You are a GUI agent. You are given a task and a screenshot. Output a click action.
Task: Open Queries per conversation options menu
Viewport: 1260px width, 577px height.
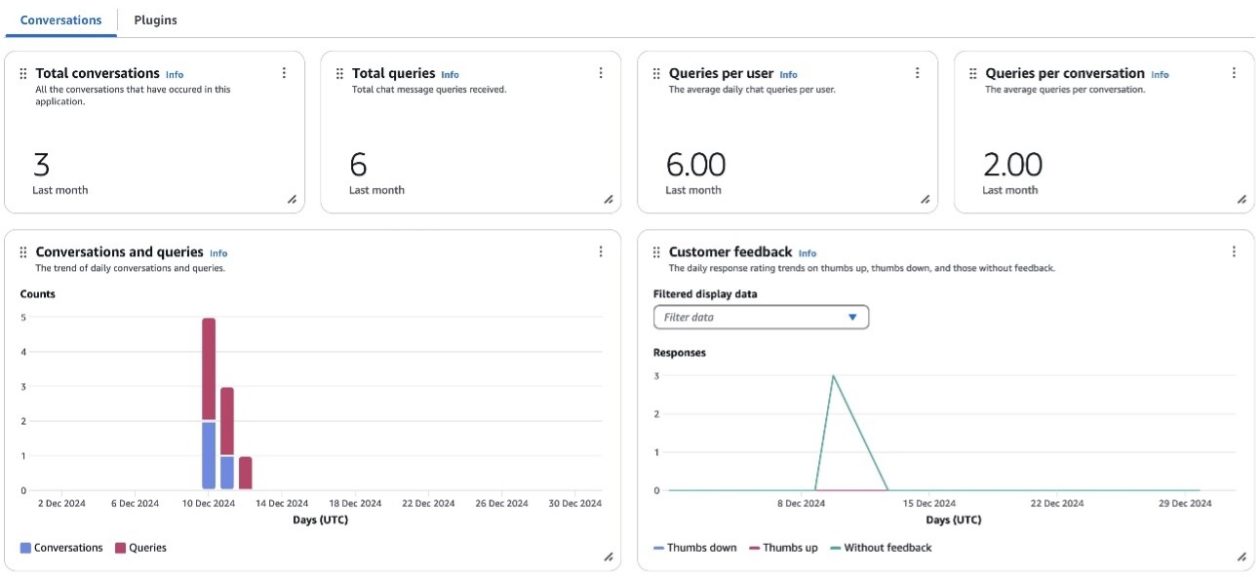pos(1234,73)
